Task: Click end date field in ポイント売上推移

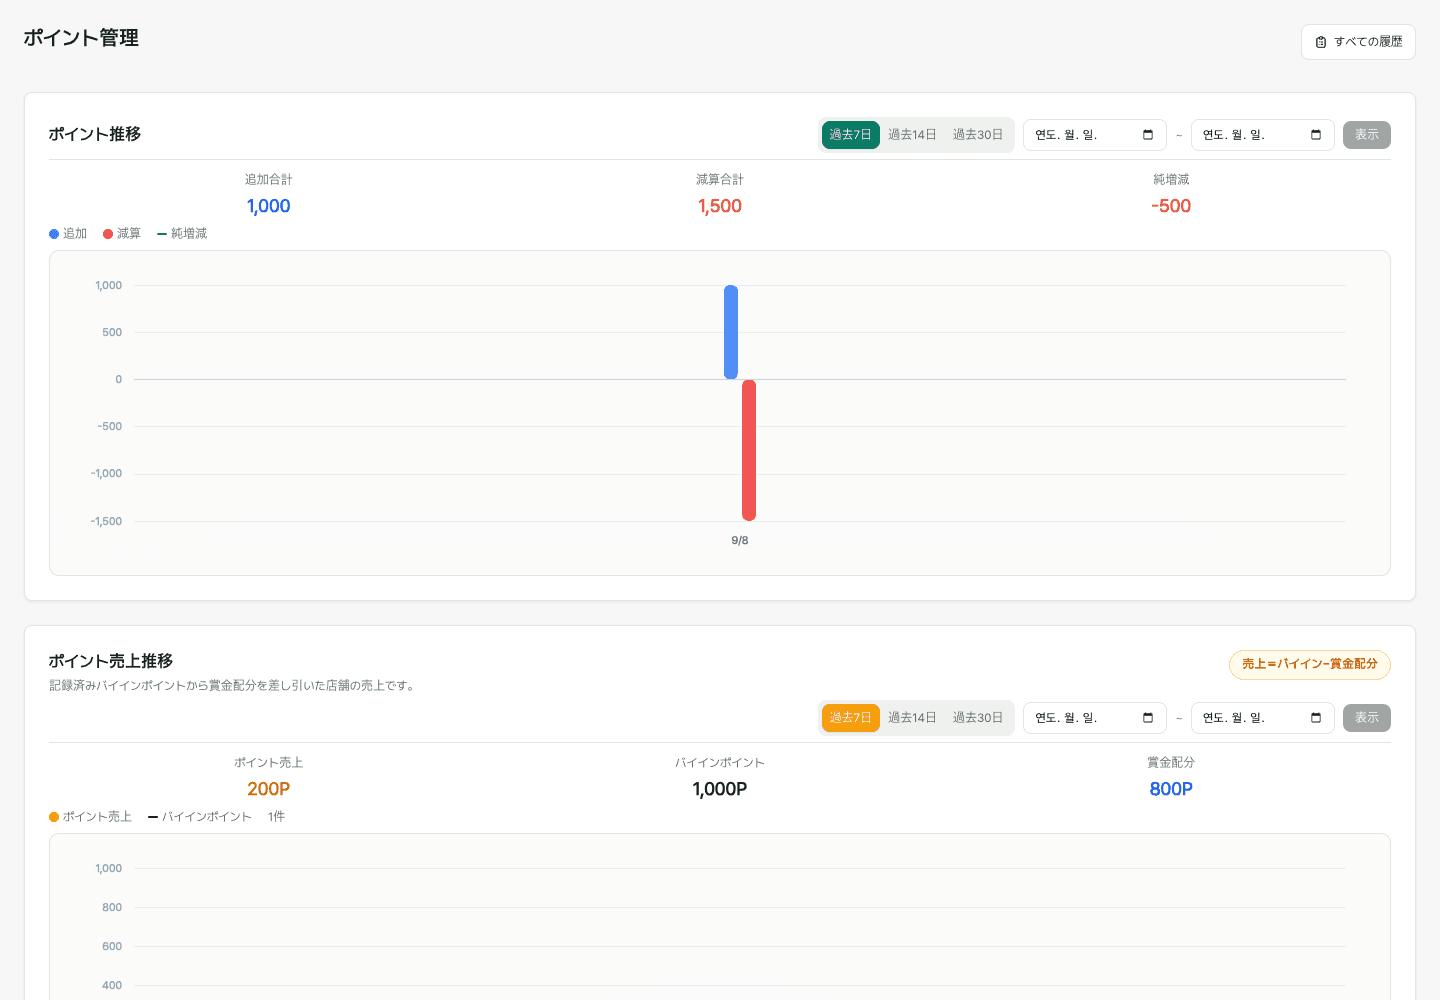Action: [1262, 718]
